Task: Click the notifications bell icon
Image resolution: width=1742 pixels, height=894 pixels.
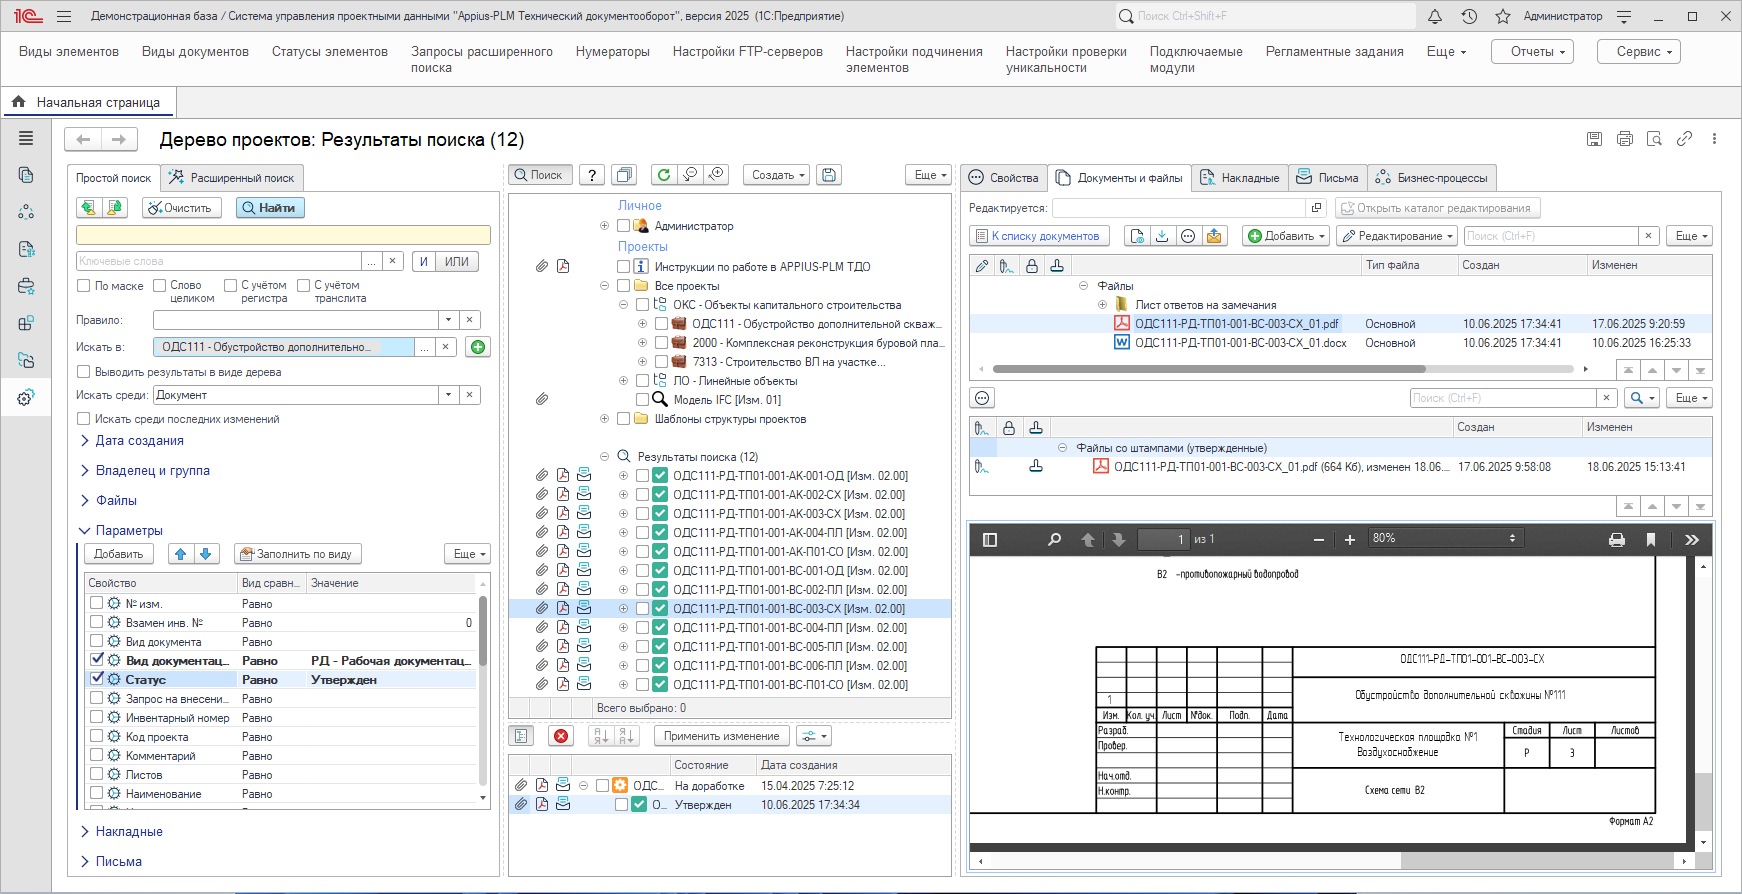Action: [1435, 17]
